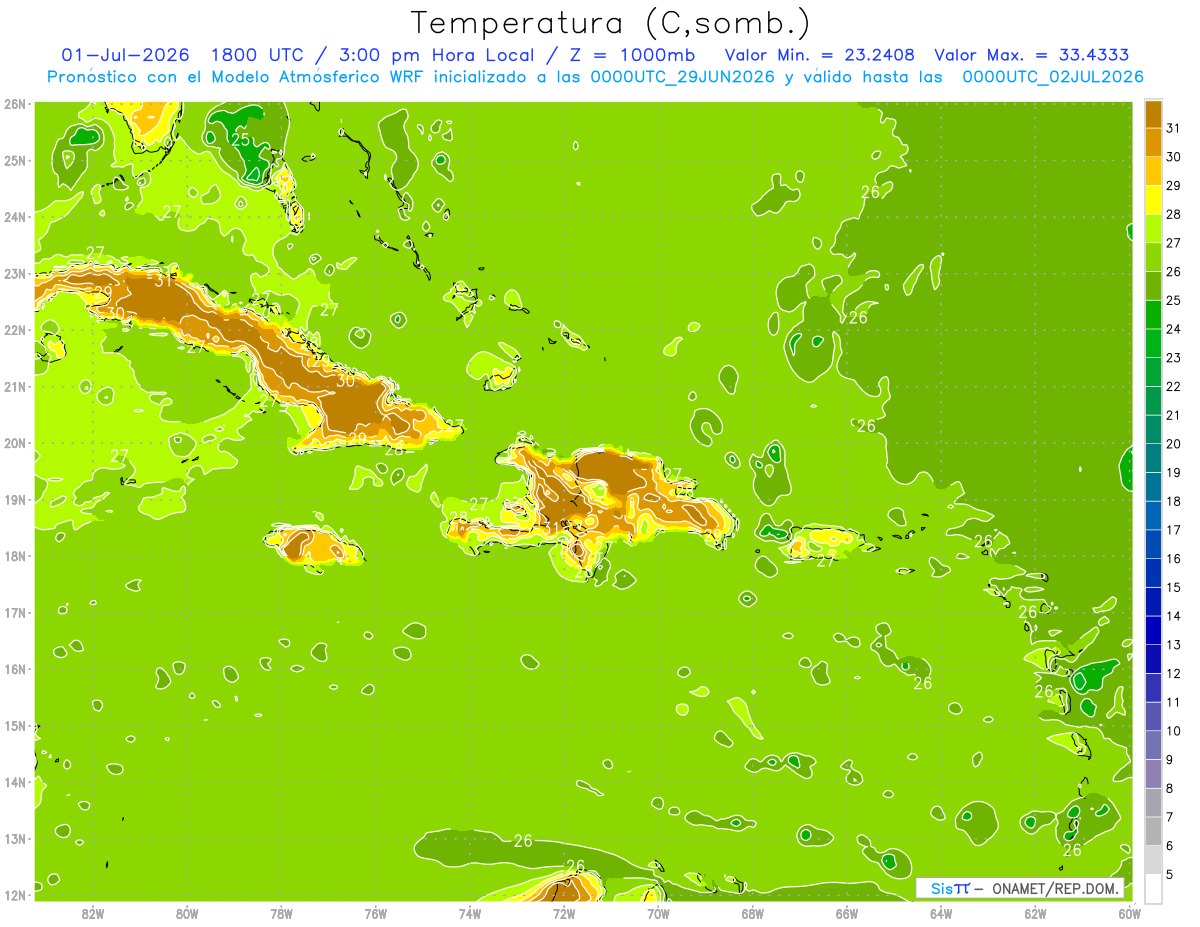Screen dimensions: 1200x927
Task: Click the color bar label '10'
Action: click(x=1173, y=731)
